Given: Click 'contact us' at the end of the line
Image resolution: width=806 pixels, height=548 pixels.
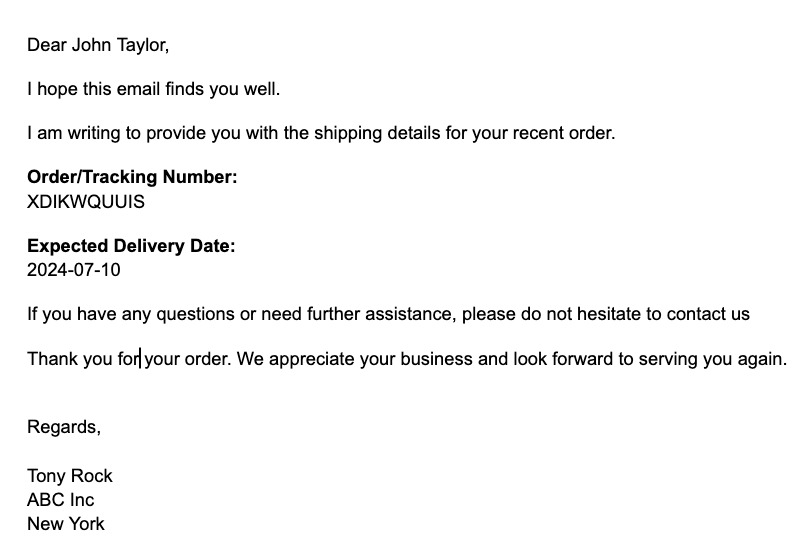Looking at the screenshot, I should (x=708, y=314).
